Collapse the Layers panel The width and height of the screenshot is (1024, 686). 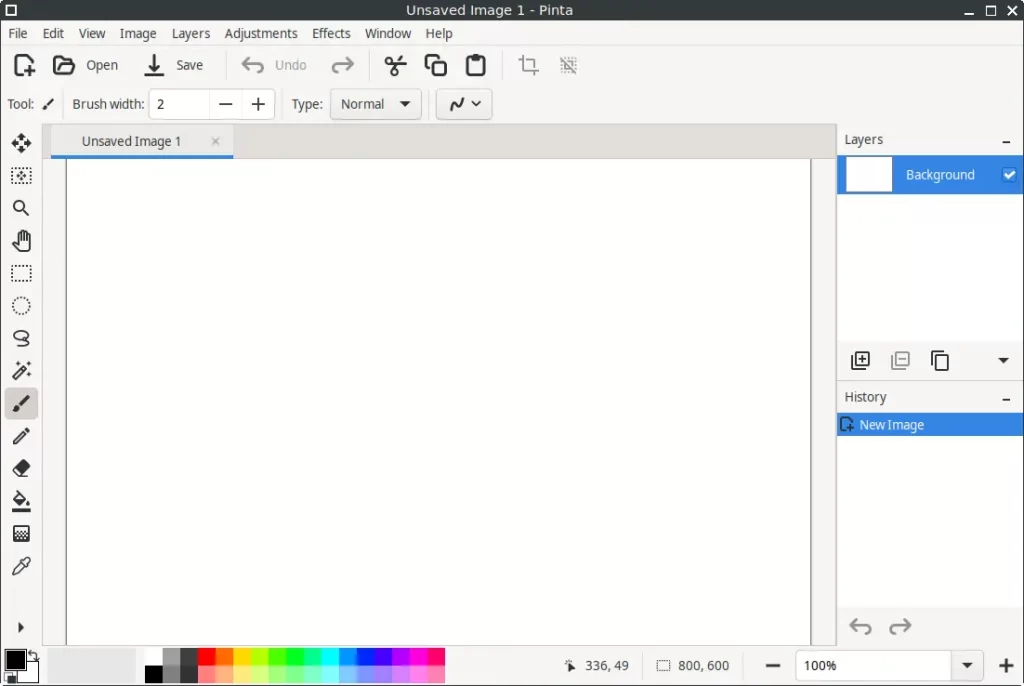coord(1006,141)
